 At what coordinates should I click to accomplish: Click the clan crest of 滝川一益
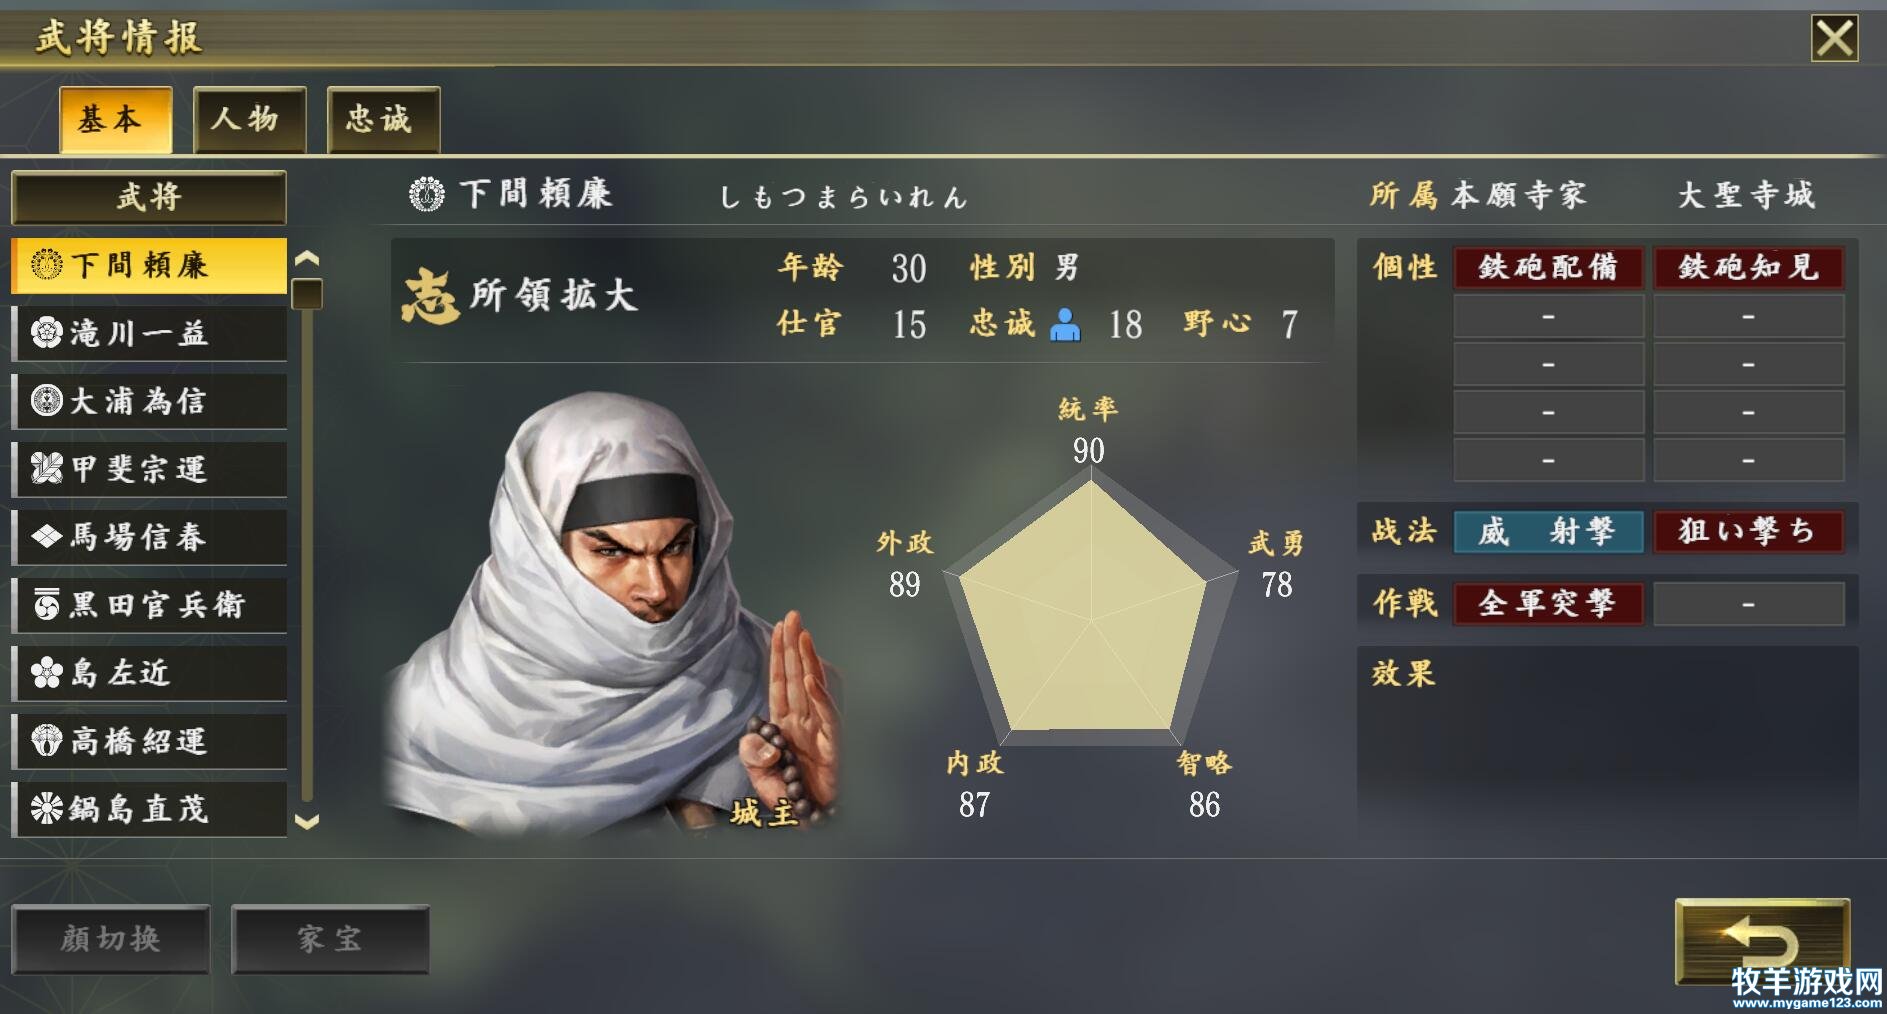coord(46,333)
